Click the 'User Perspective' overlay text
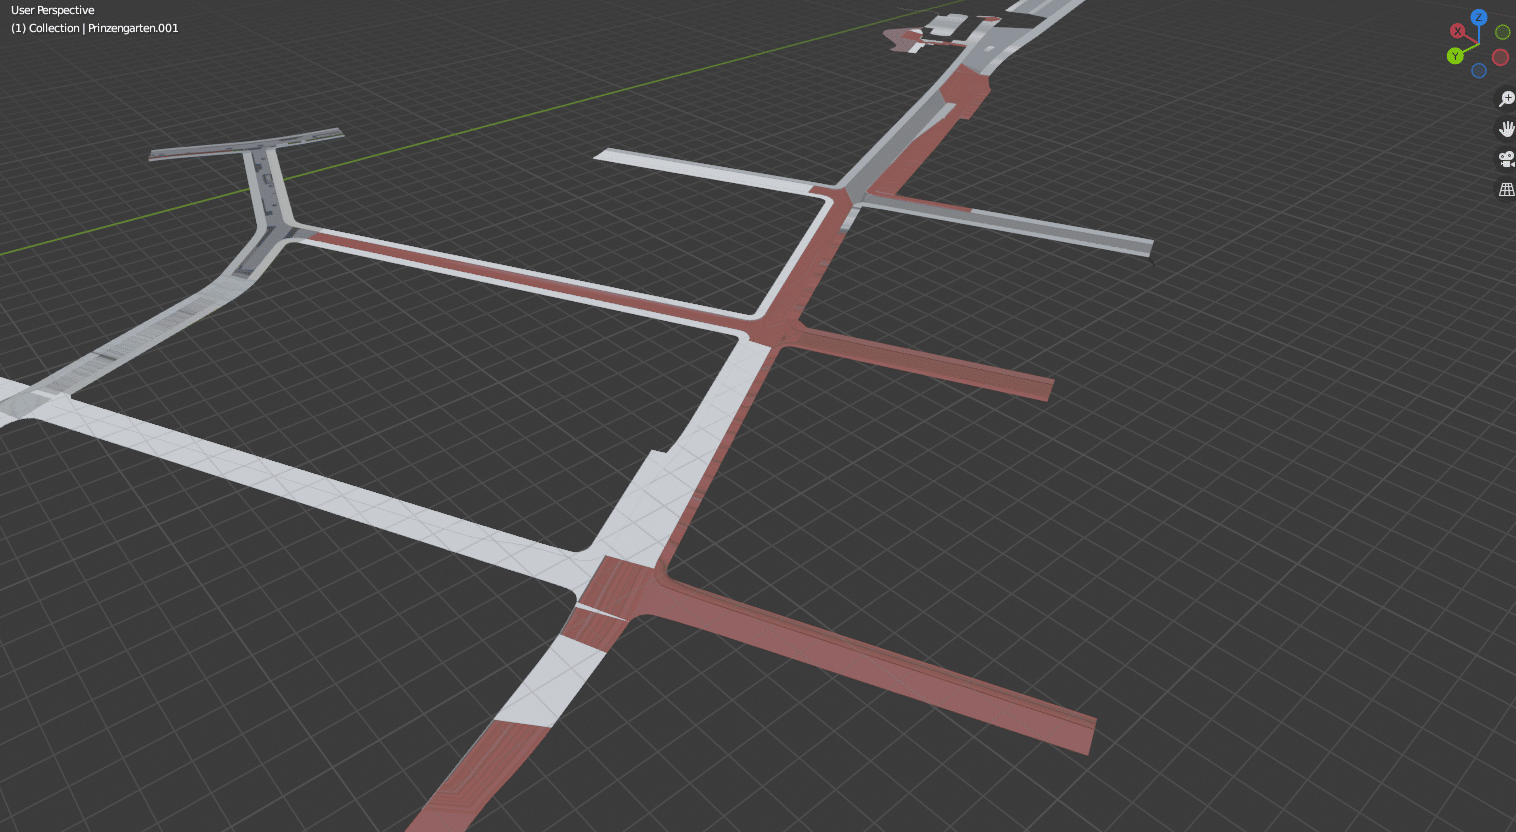The height and width of the screenshot is (832, 1516). [53, 10]
